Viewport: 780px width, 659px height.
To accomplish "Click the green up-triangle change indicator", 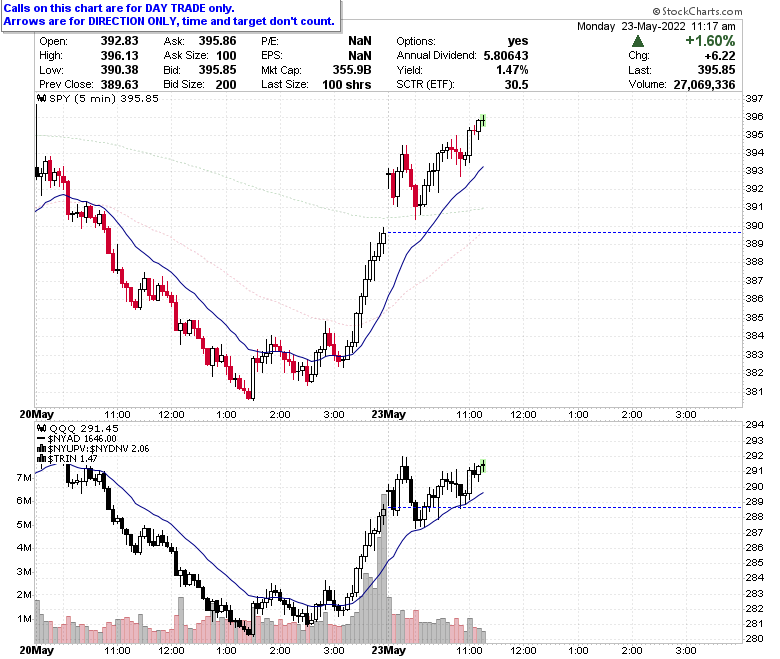I will tap(638, 41).
